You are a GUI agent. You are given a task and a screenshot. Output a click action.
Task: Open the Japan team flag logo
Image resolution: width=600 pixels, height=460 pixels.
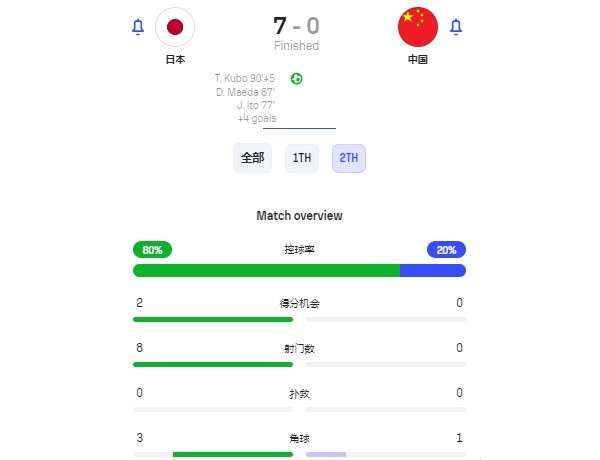coord(175,27)
